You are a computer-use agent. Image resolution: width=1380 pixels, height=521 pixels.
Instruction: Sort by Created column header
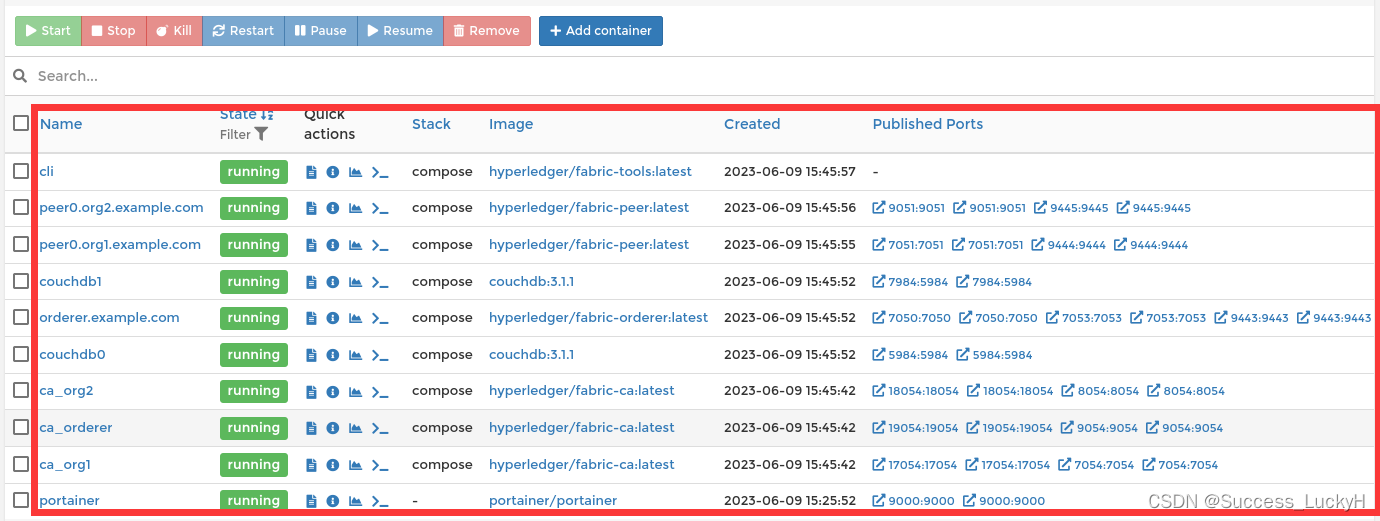click(752, 124)
